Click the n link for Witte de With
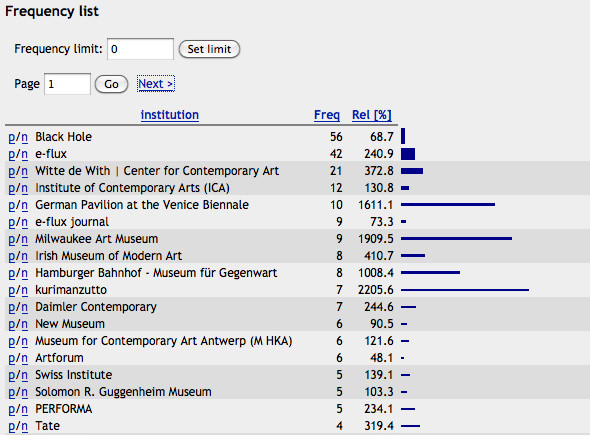 24,171
